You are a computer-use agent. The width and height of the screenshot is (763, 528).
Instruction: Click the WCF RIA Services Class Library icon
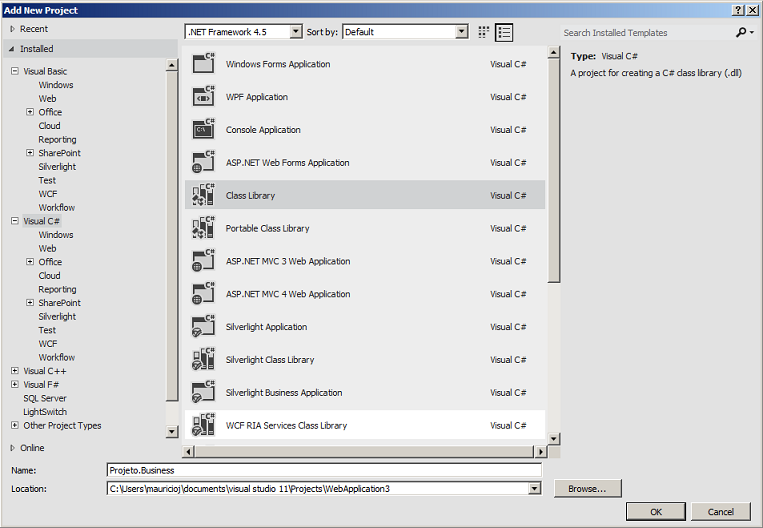point(203,425)
